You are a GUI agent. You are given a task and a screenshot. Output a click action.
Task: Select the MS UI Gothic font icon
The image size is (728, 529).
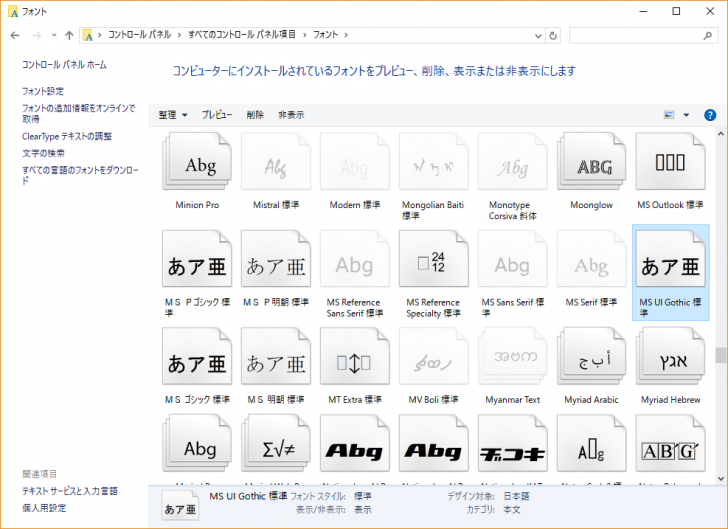pos(670,259)
